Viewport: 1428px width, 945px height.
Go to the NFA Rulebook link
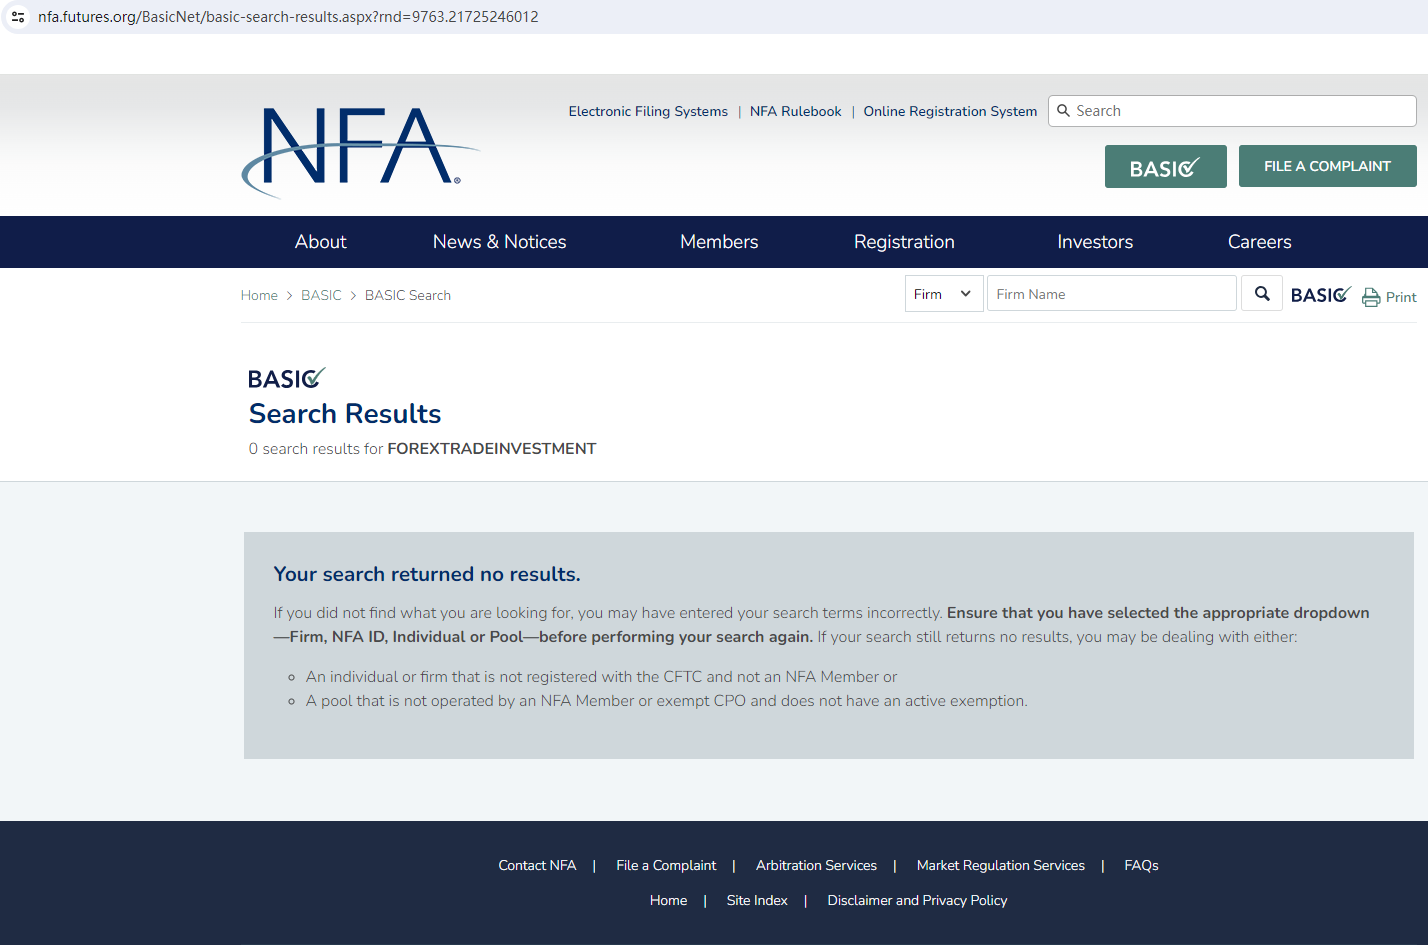[x=795, y=111]
